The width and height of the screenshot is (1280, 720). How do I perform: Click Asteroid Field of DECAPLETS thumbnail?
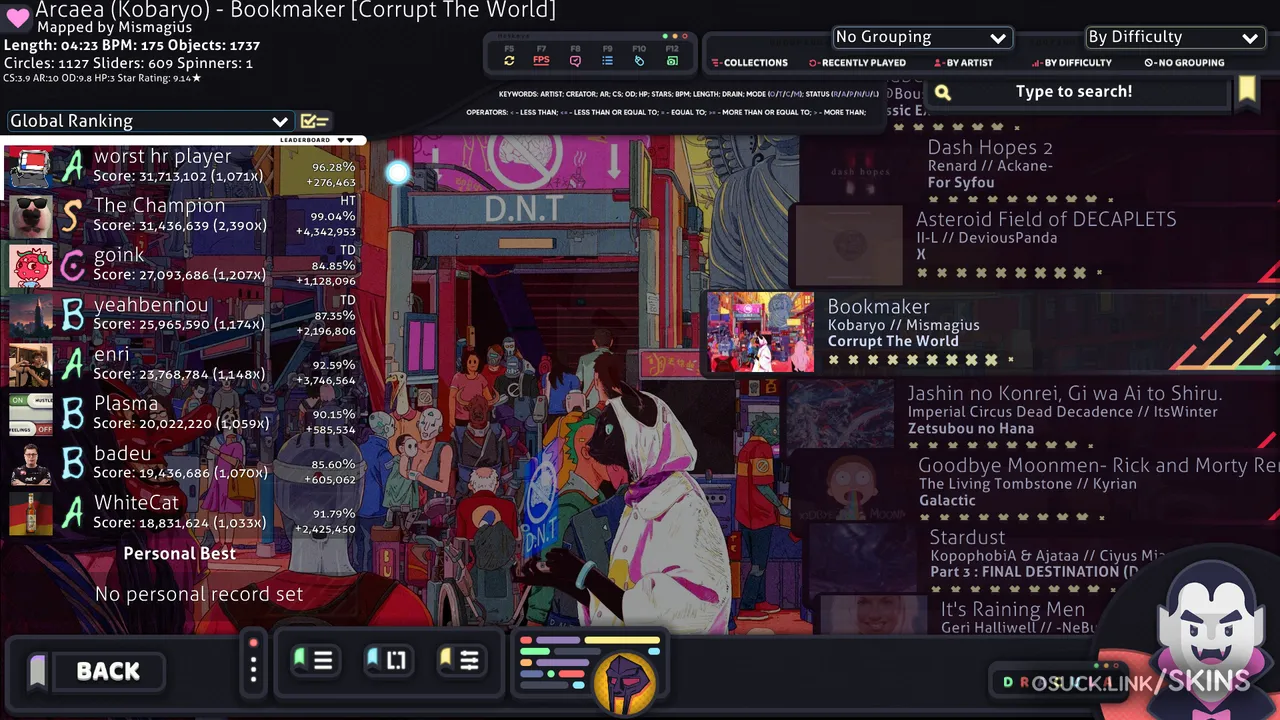[849, 245]
